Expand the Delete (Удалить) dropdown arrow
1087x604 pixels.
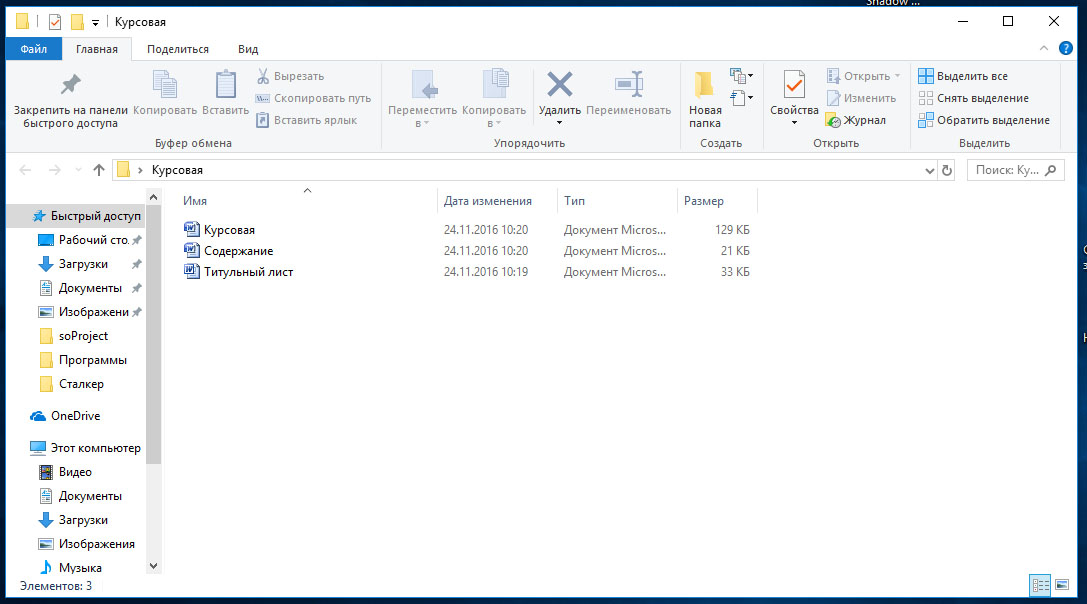tap(559, 123)
